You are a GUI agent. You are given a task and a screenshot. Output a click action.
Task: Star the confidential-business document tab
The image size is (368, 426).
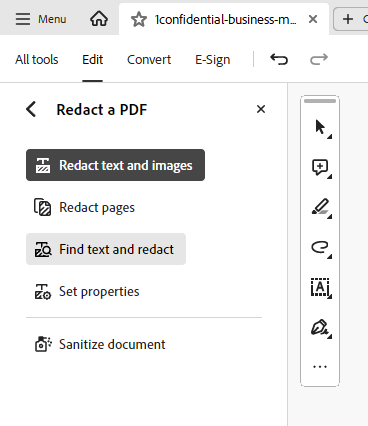[x=139, y=19]
